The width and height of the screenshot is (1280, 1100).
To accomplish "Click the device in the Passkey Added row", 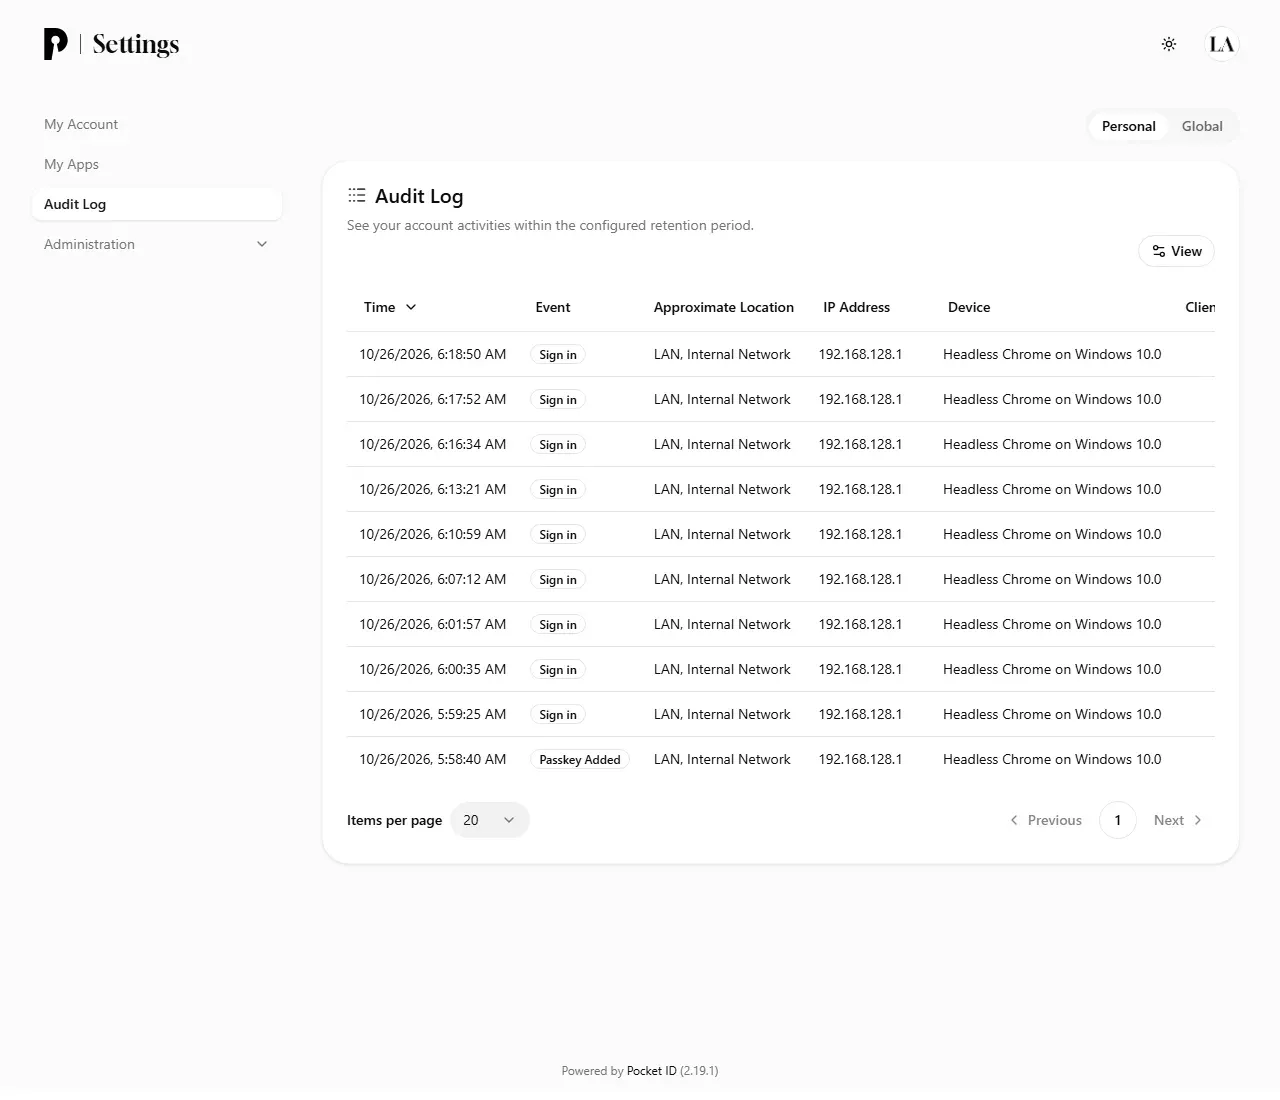I will click(x=1052, y=759).
